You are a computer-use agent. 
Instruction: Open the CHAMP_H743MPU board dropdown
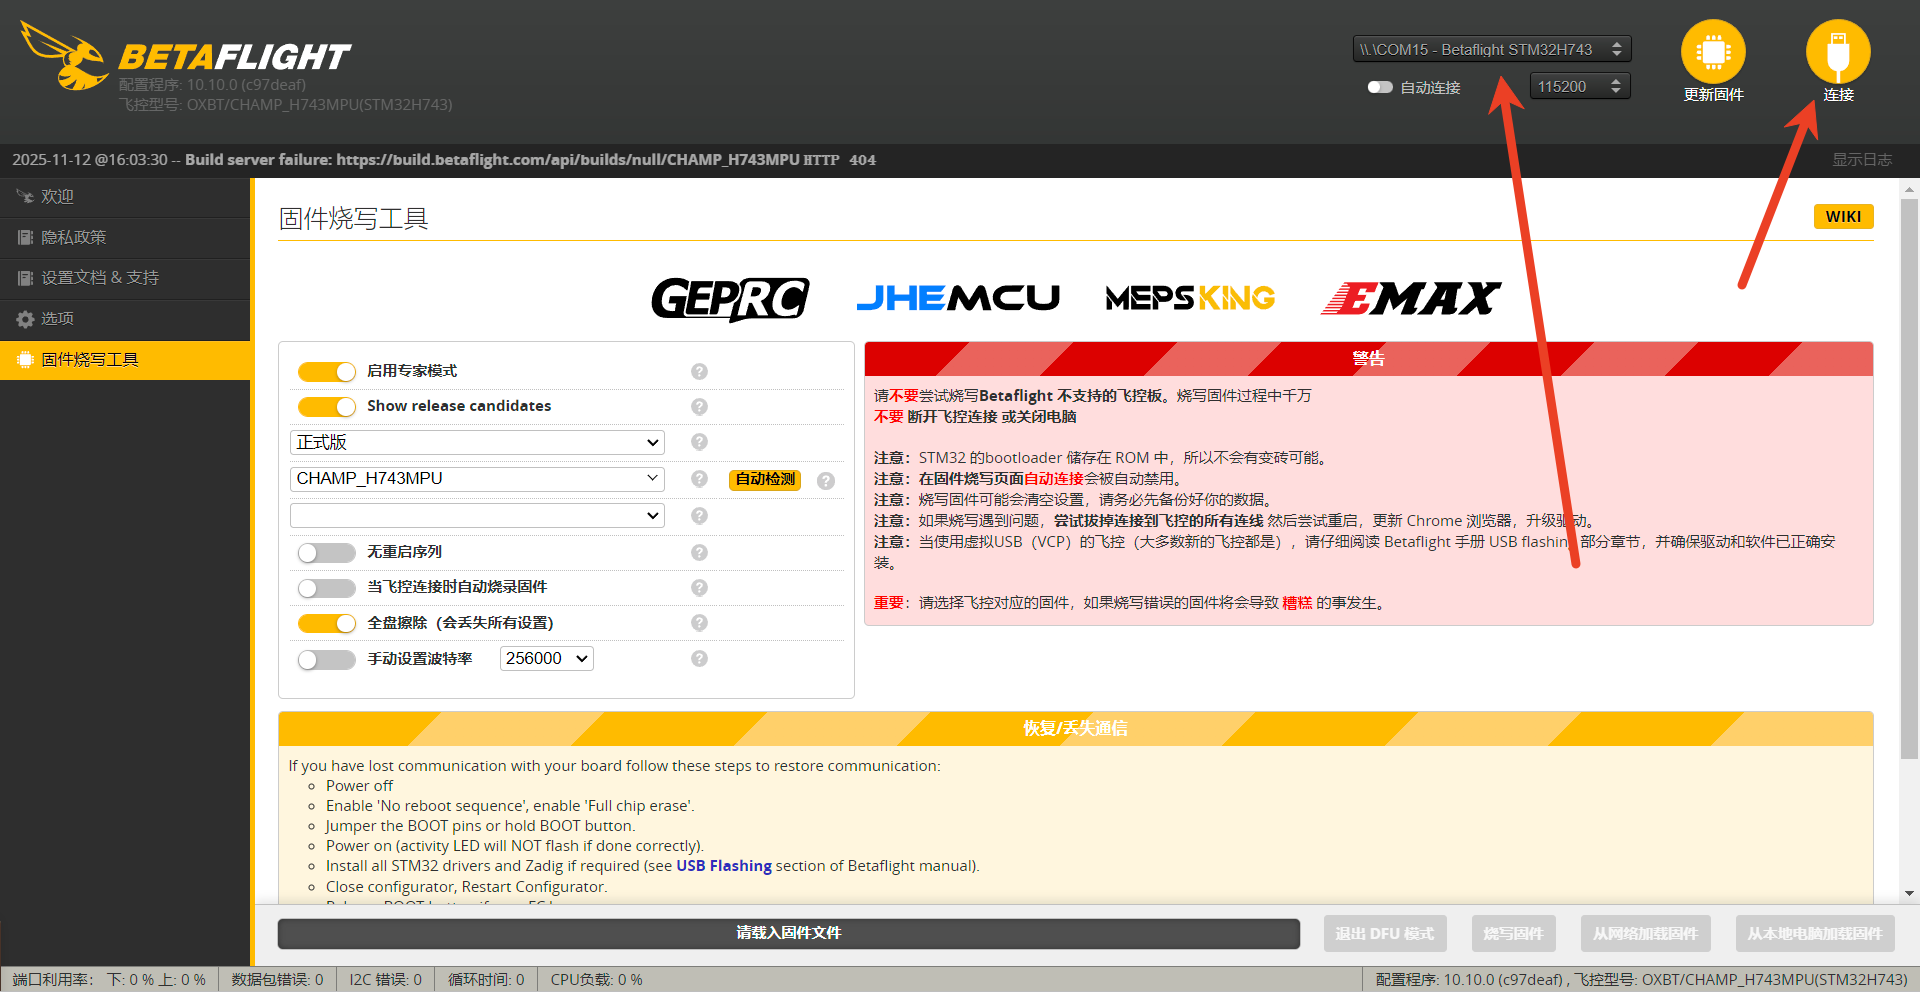click(x=477, y=479)
